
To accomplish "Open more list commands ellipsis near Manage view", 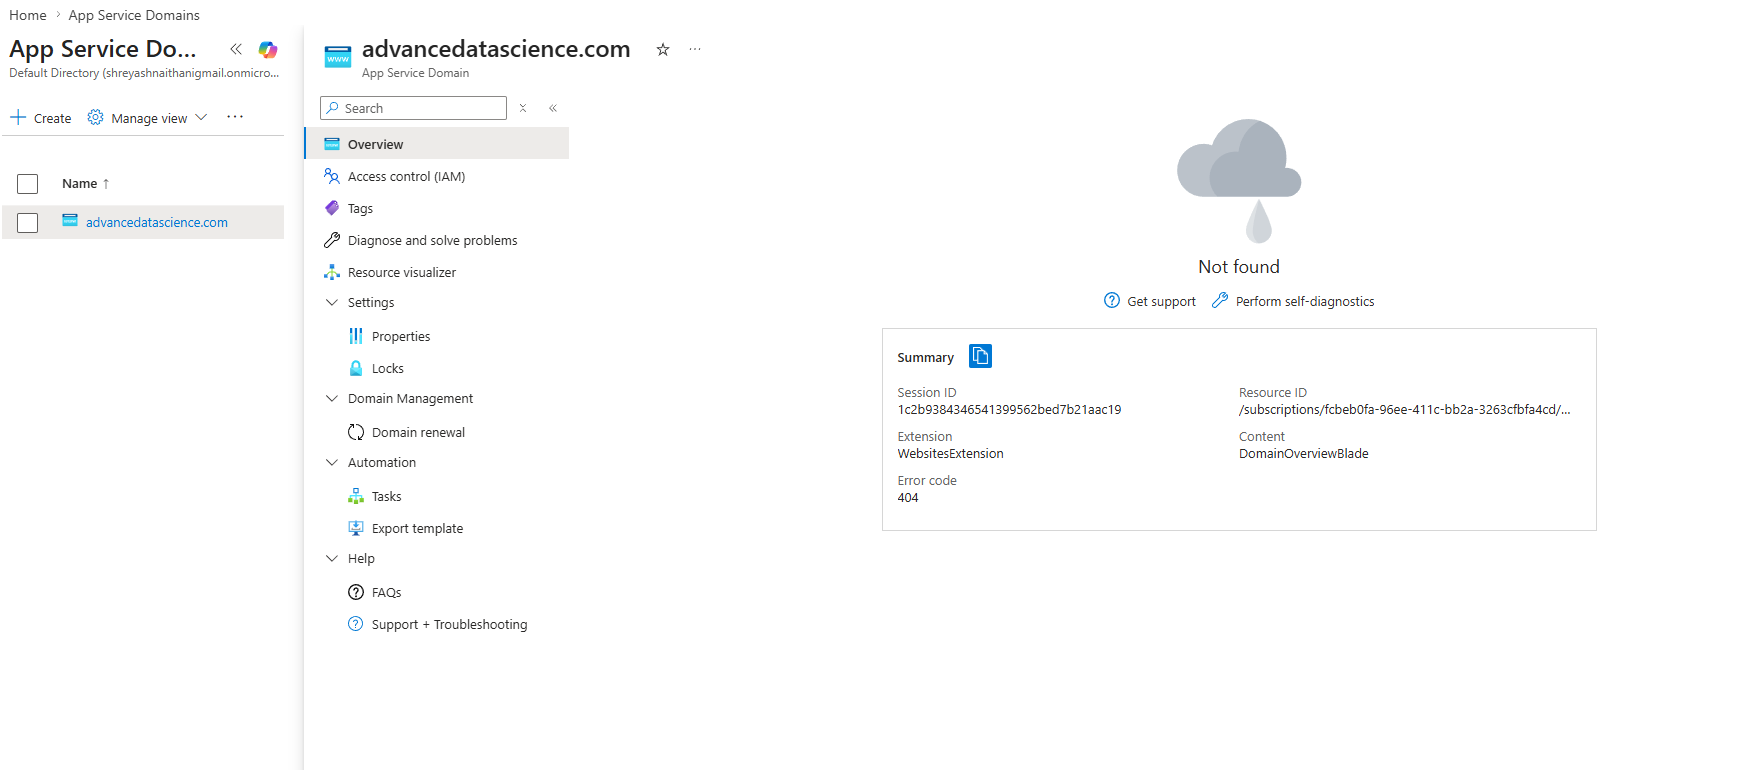I will (x=235, y=117).
